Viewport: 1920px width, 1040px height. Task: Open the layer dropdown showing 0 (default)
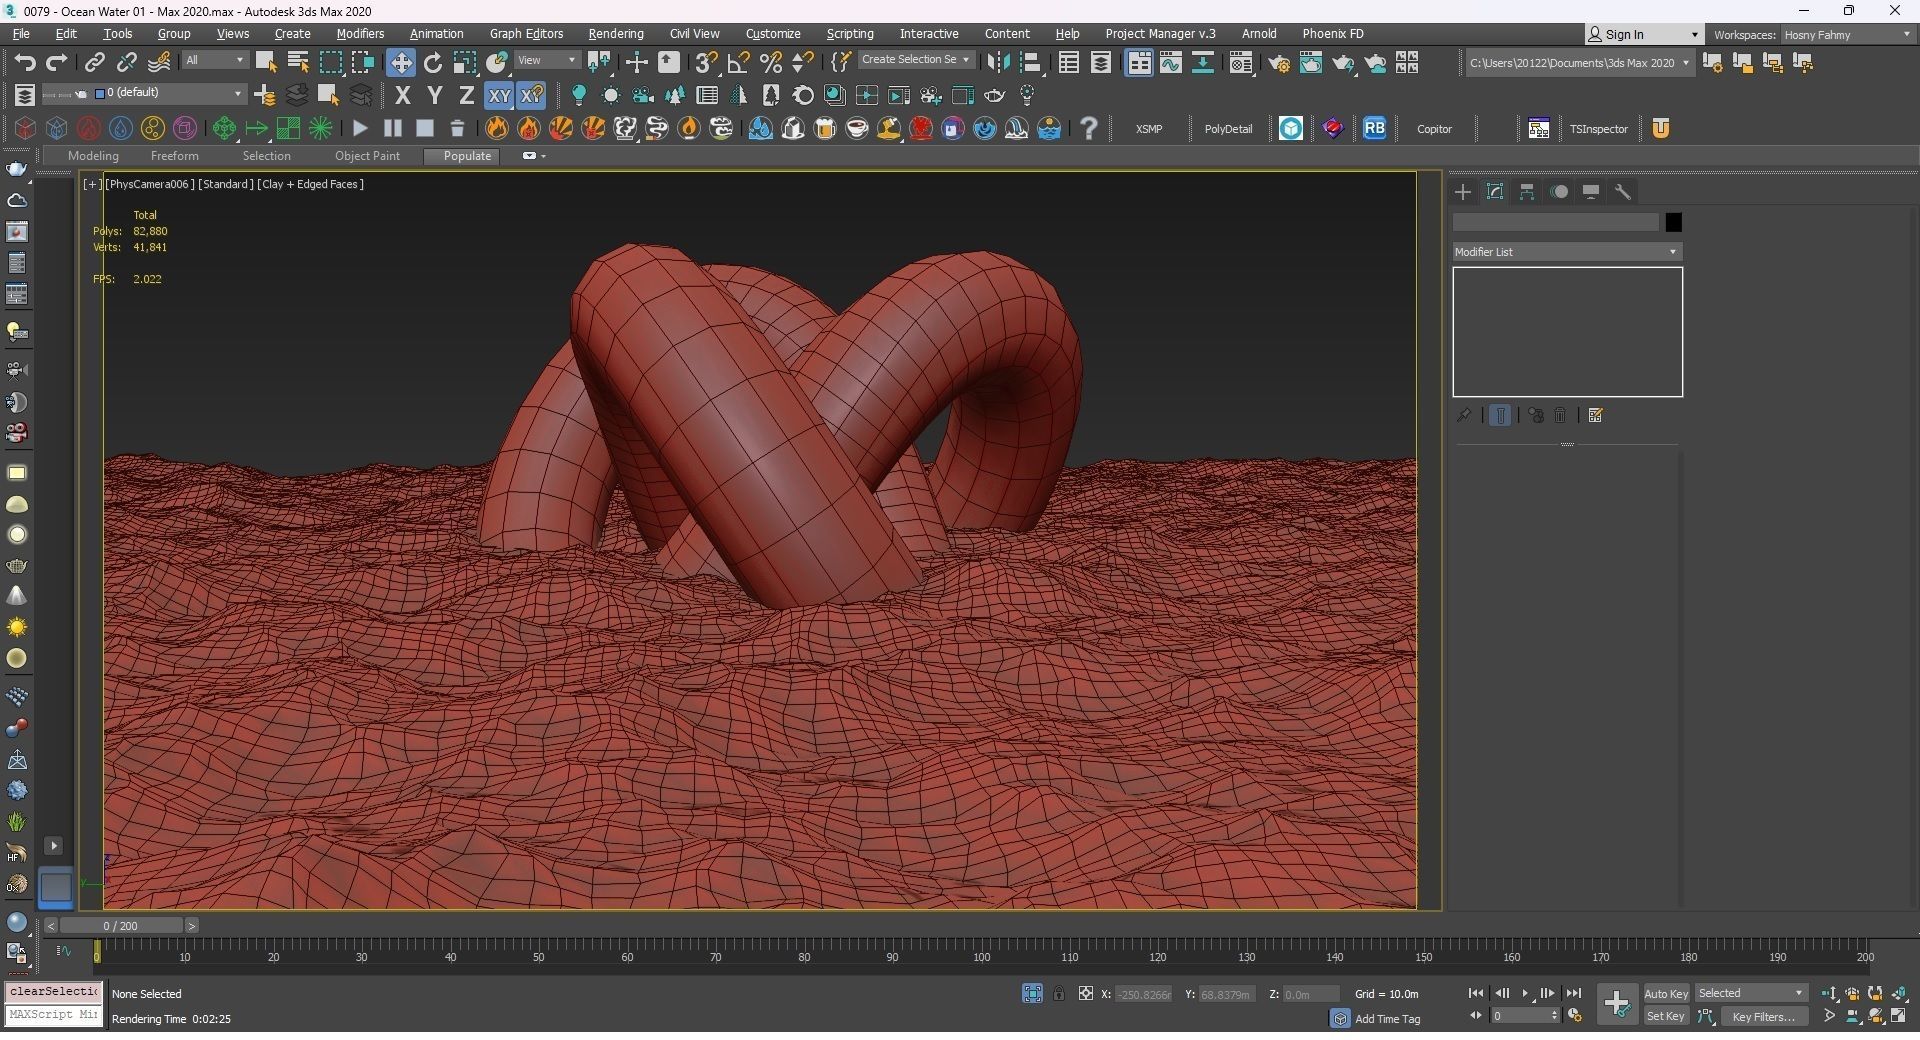tap(170, 93)
